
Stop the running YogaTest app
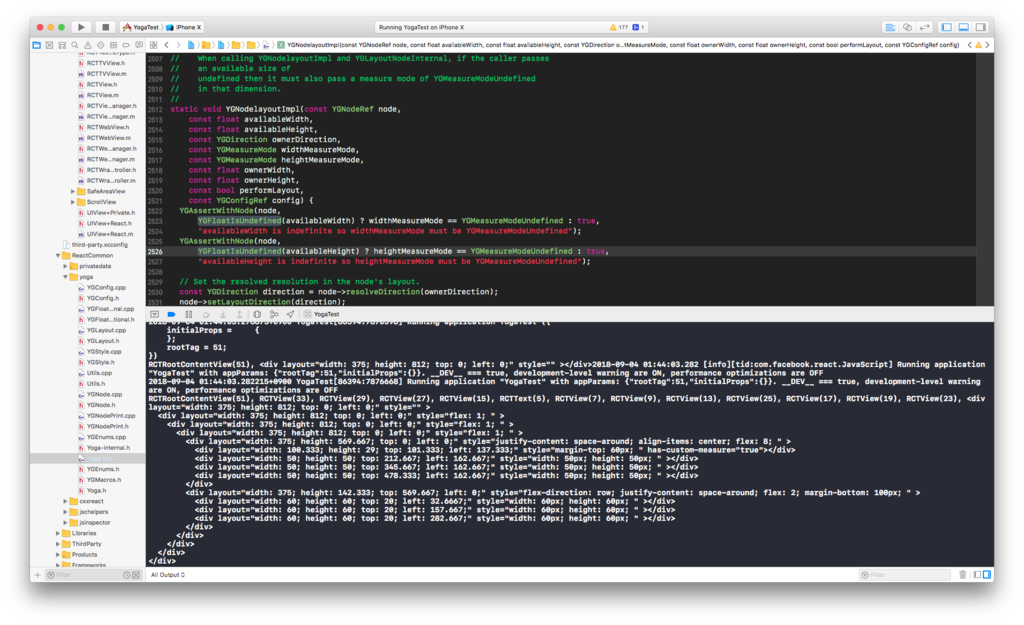tap(105, 27)
